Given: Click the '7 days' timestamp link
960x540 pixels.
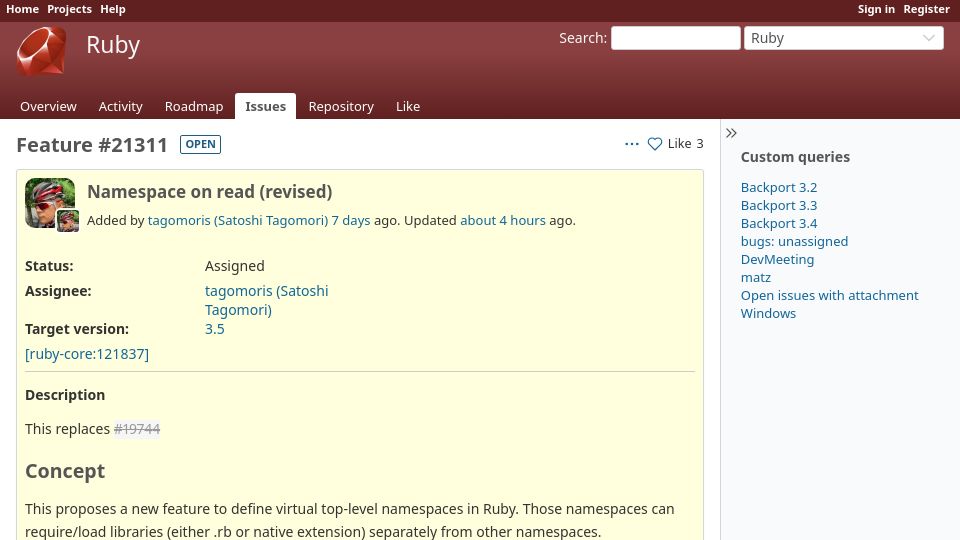Looking at the screenshot, I should (x=351, y=220).
